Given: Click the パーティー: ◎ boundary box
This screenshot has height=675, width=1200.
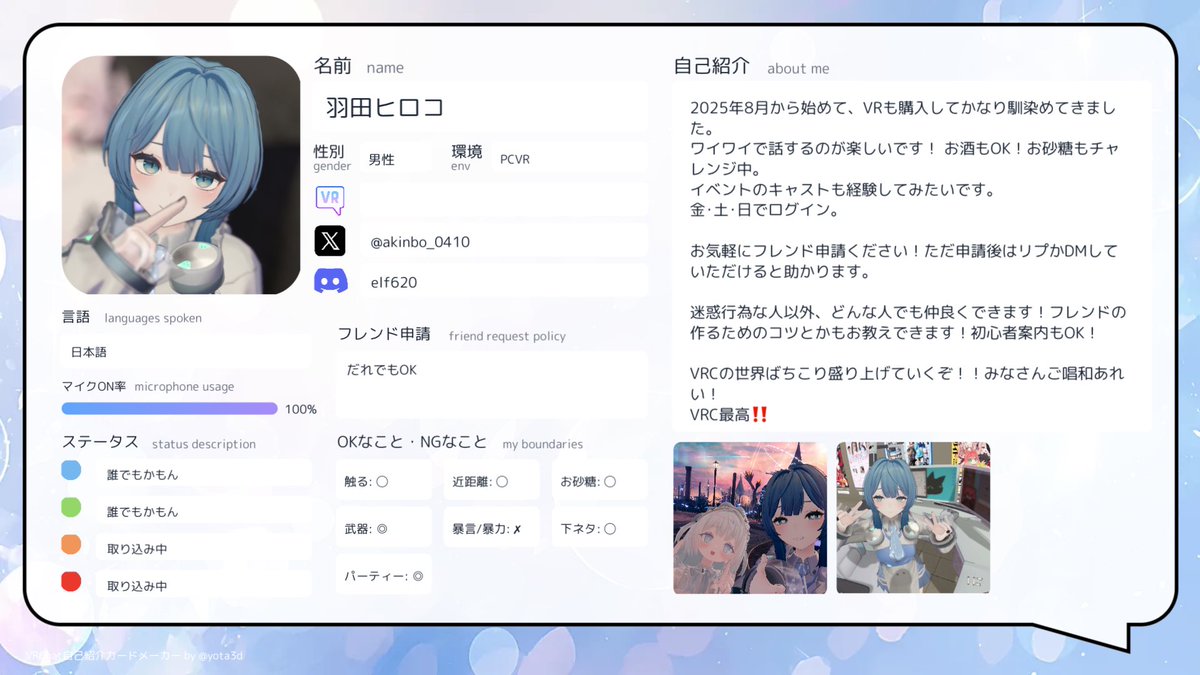Looking at the screenshot, I should click(384, 575).
